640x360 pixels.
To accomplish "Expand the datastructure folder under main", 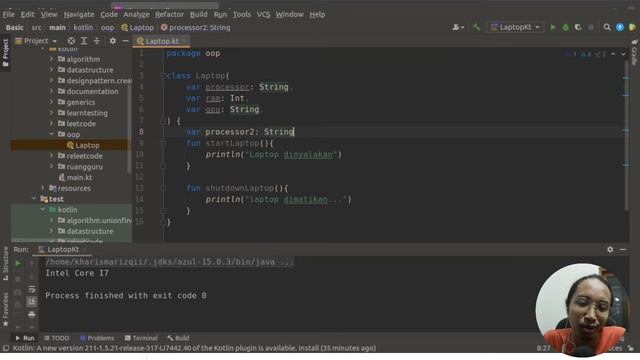I will (51, 70).
